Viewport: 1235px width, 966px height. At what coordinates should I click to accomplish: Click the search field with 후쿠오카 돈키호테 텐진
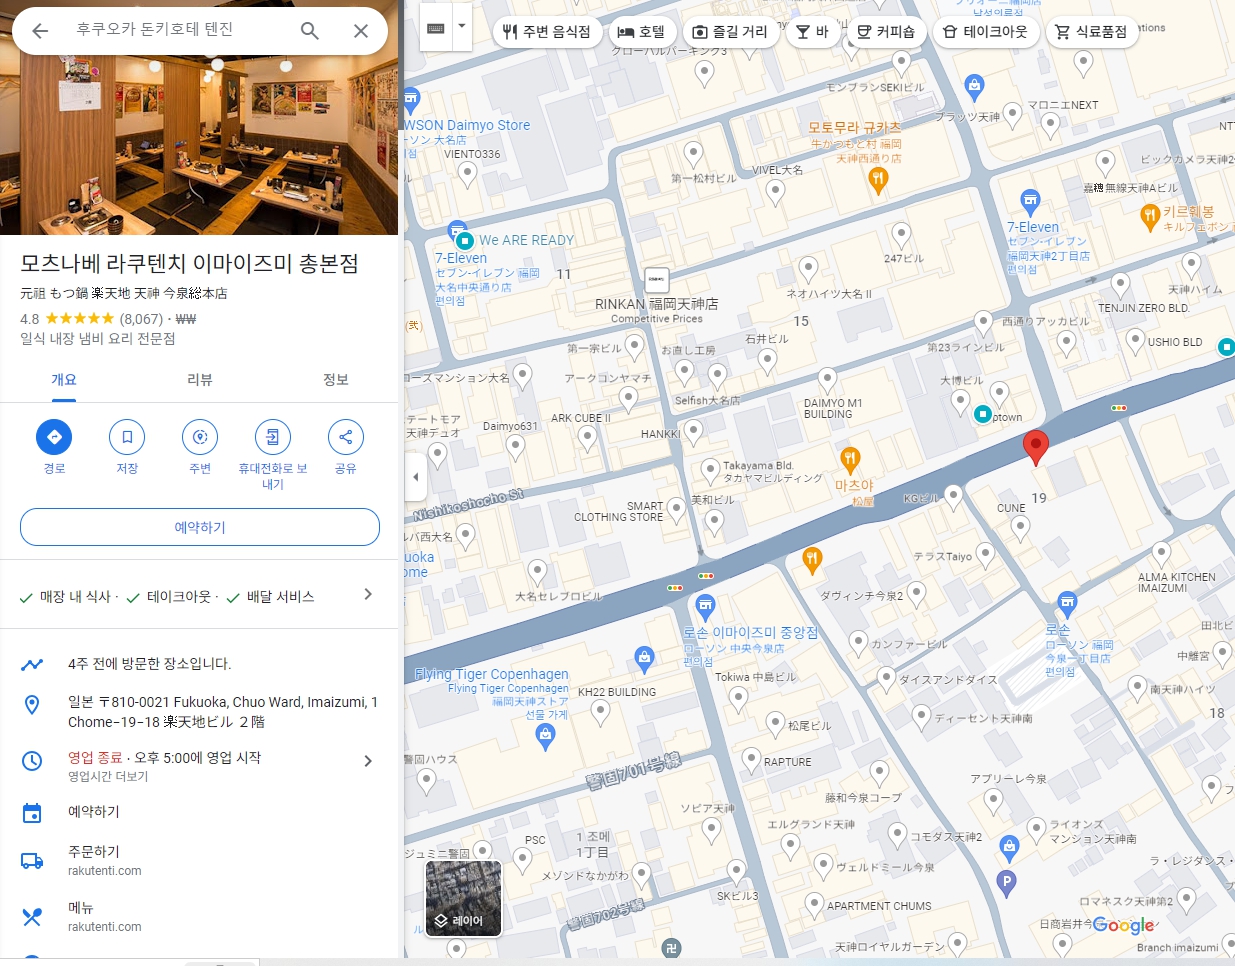point(180,30)
